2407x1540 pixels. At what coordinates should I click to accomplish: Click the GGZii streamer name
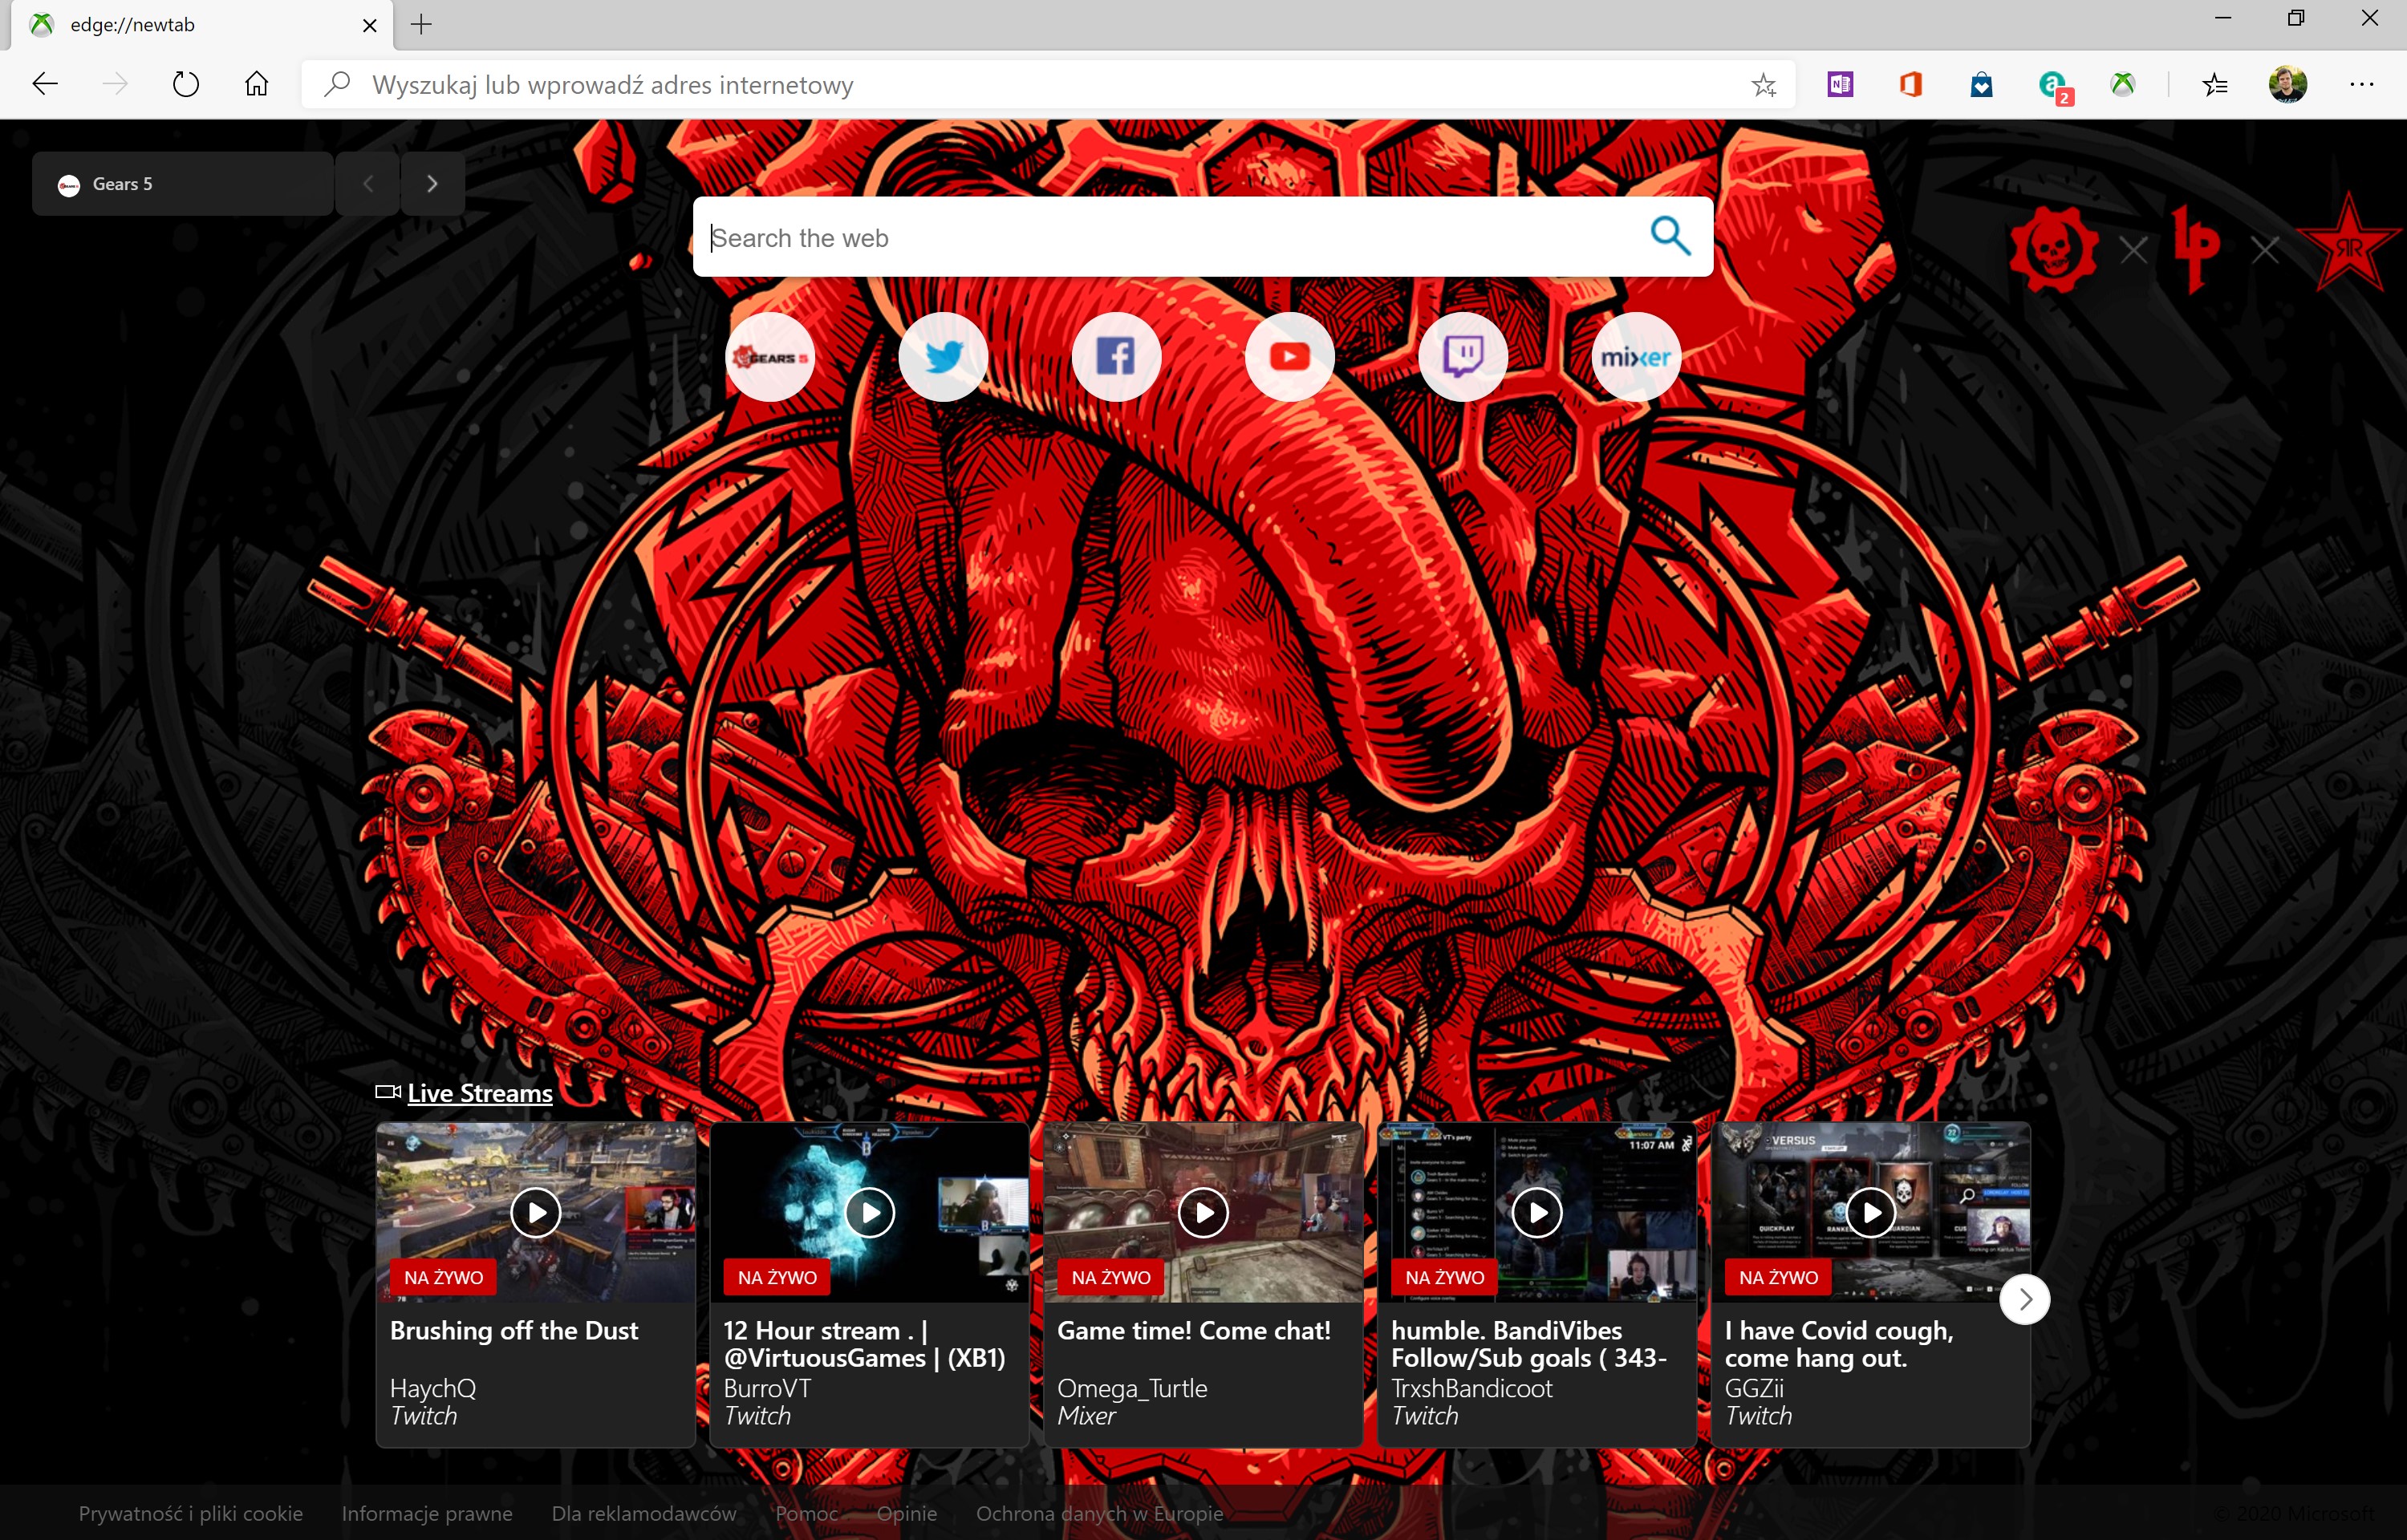[x=1754, y=1388]
